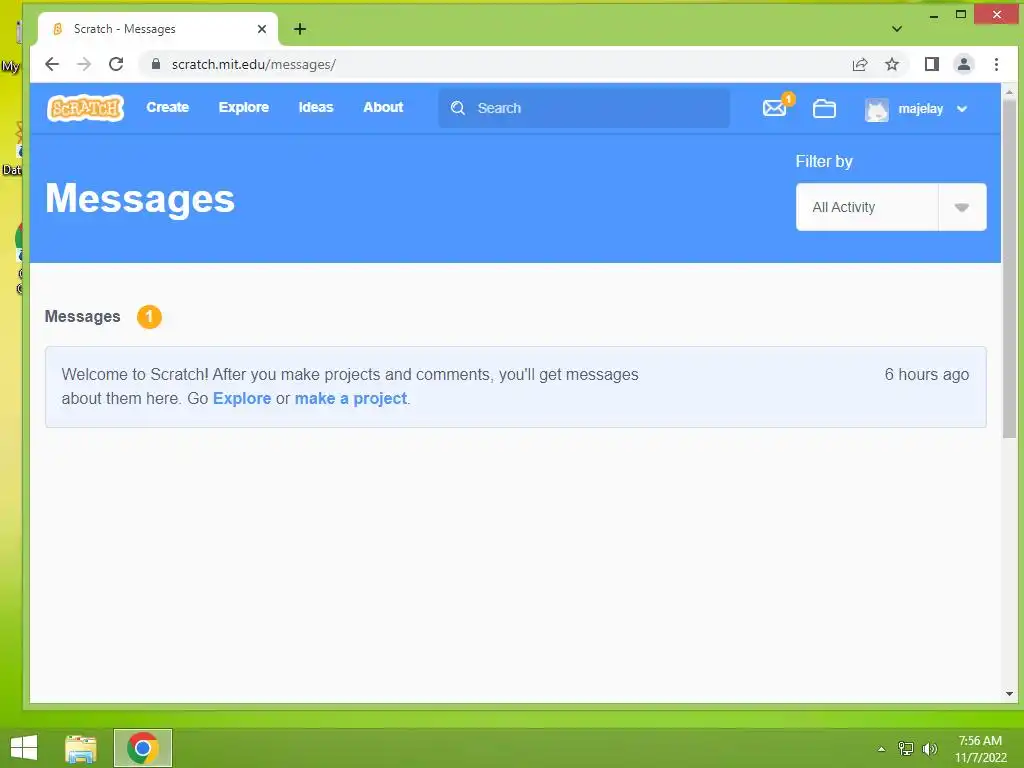The height and width of the screenshot is (768, 1024).
Task: Open the My Stuff folder icon
Action: tap(824, 108)
